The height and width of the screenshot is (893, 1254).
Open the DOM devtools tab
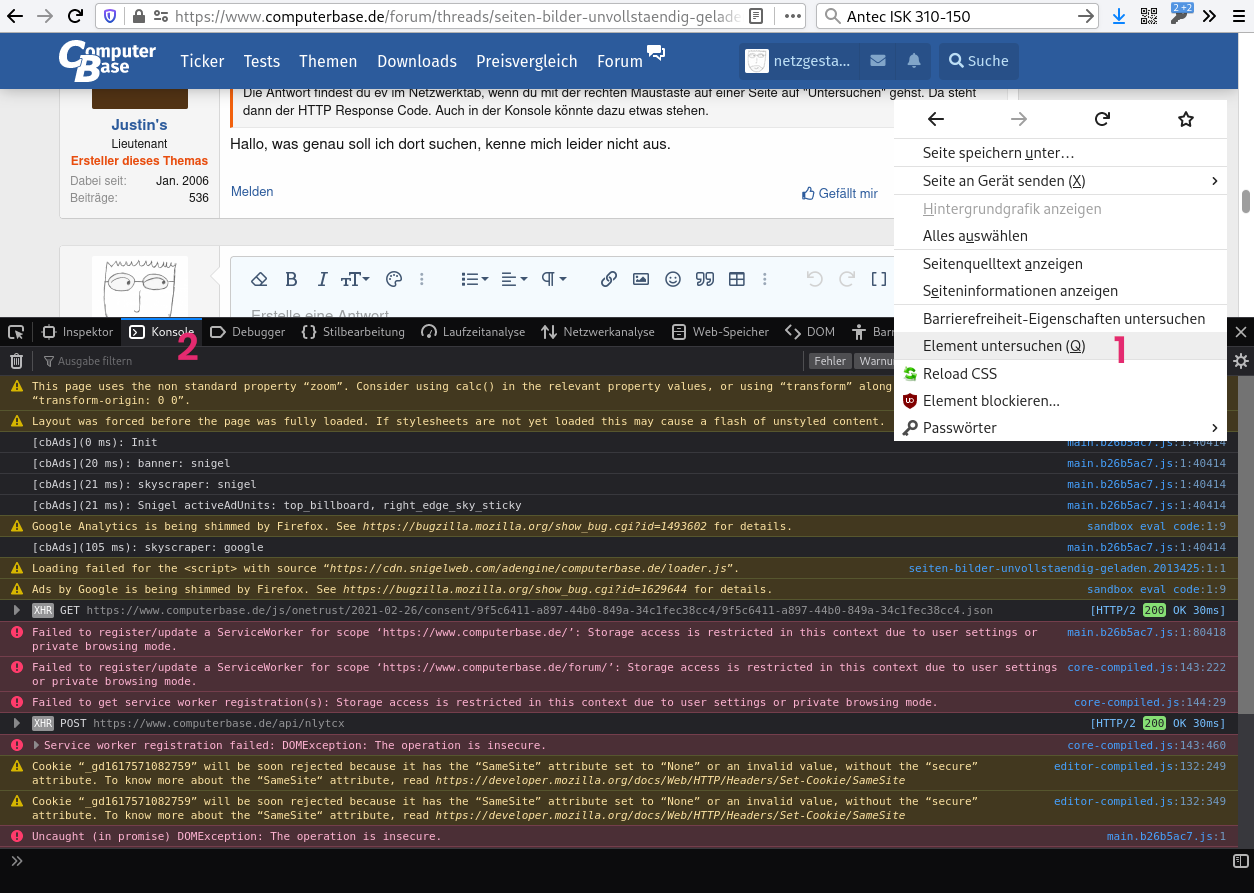tap(810, 332)
